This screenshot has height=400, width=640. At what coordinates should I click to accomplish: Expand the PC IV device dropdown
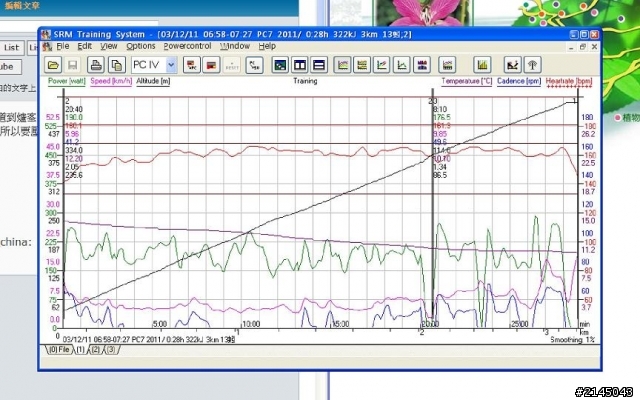coord(171,64)
